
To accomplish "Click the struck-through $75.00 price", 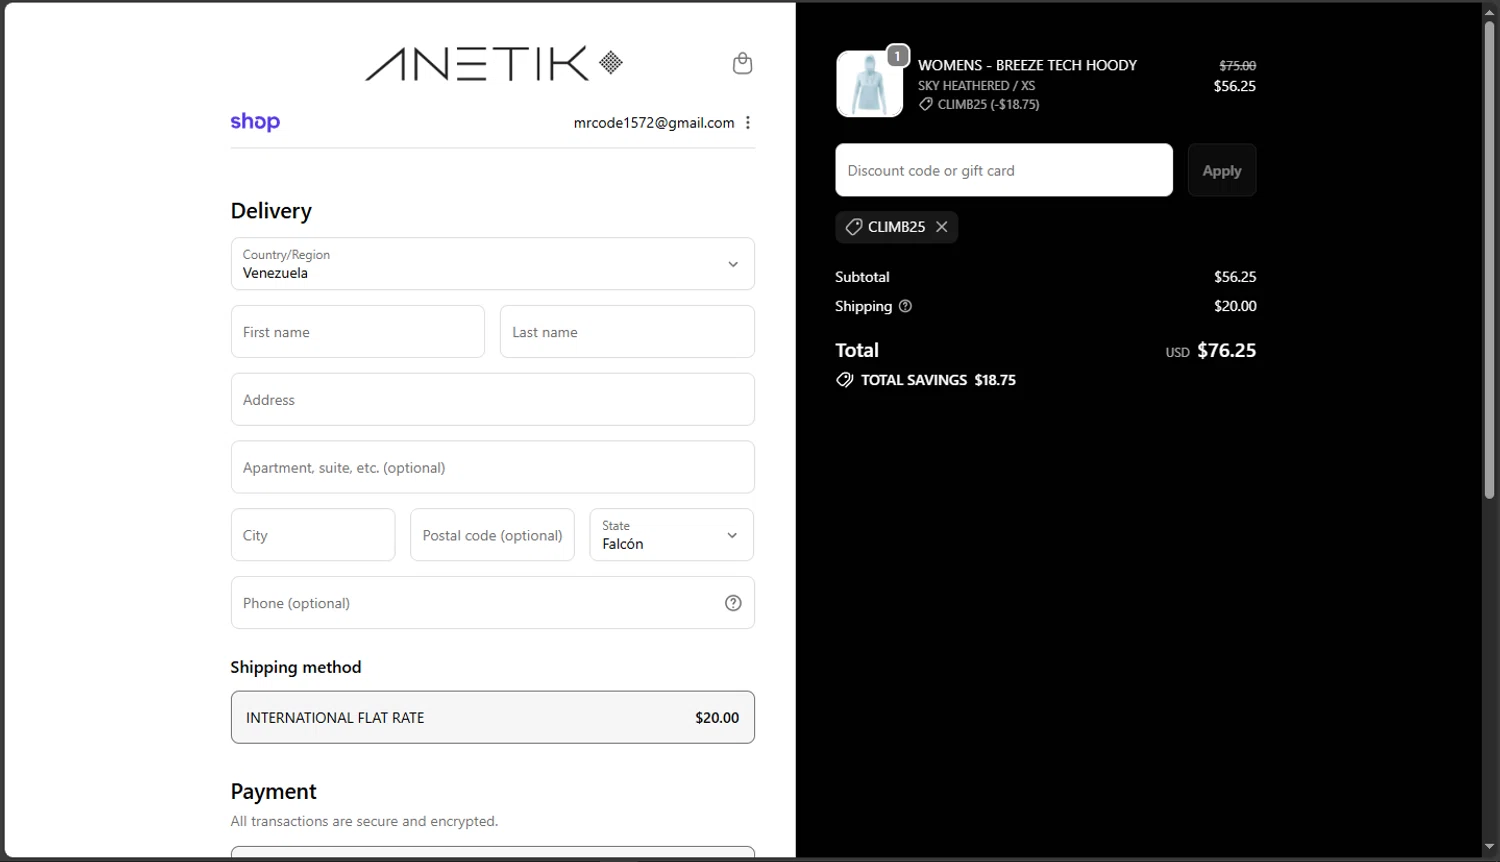I will click(x=1237, y=66).
